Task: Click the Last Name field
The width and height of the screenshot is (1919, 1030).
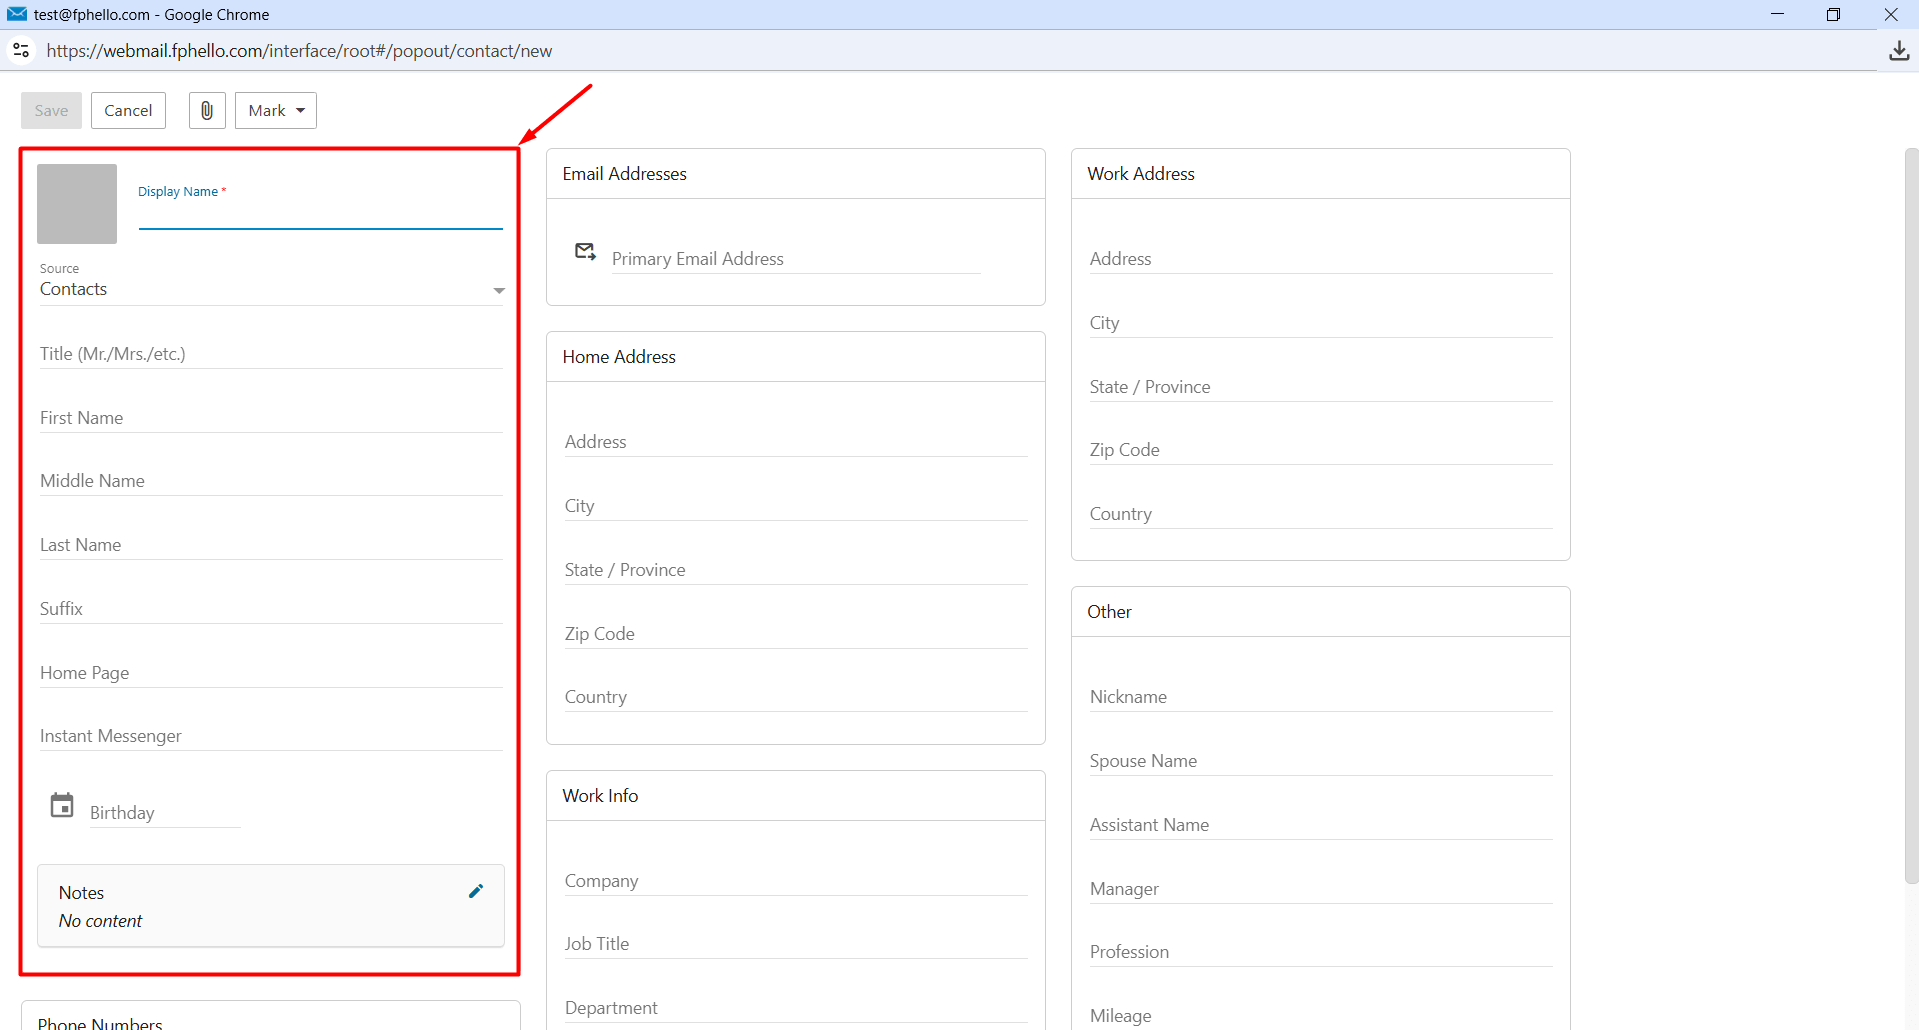Action: [271, 545]
